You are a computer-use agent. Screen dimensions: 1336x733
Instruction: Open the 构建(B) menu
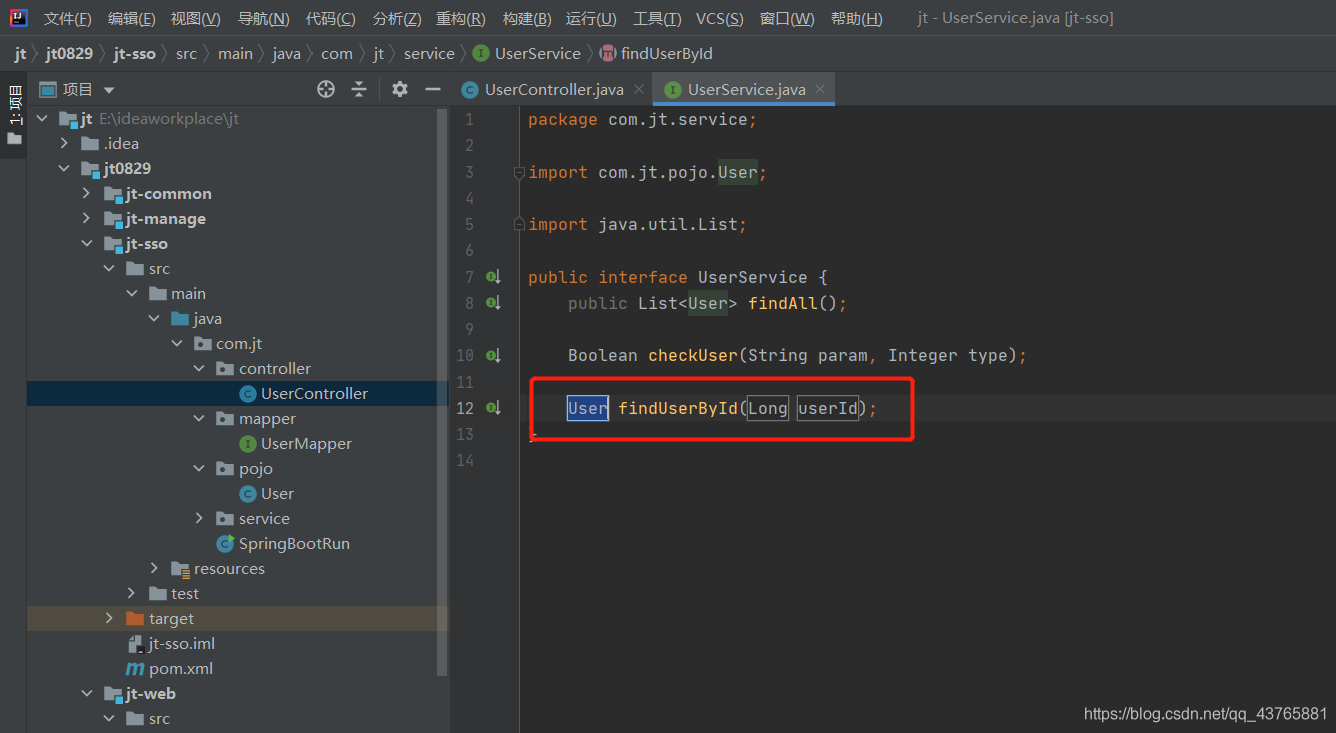tap(526, 19)
